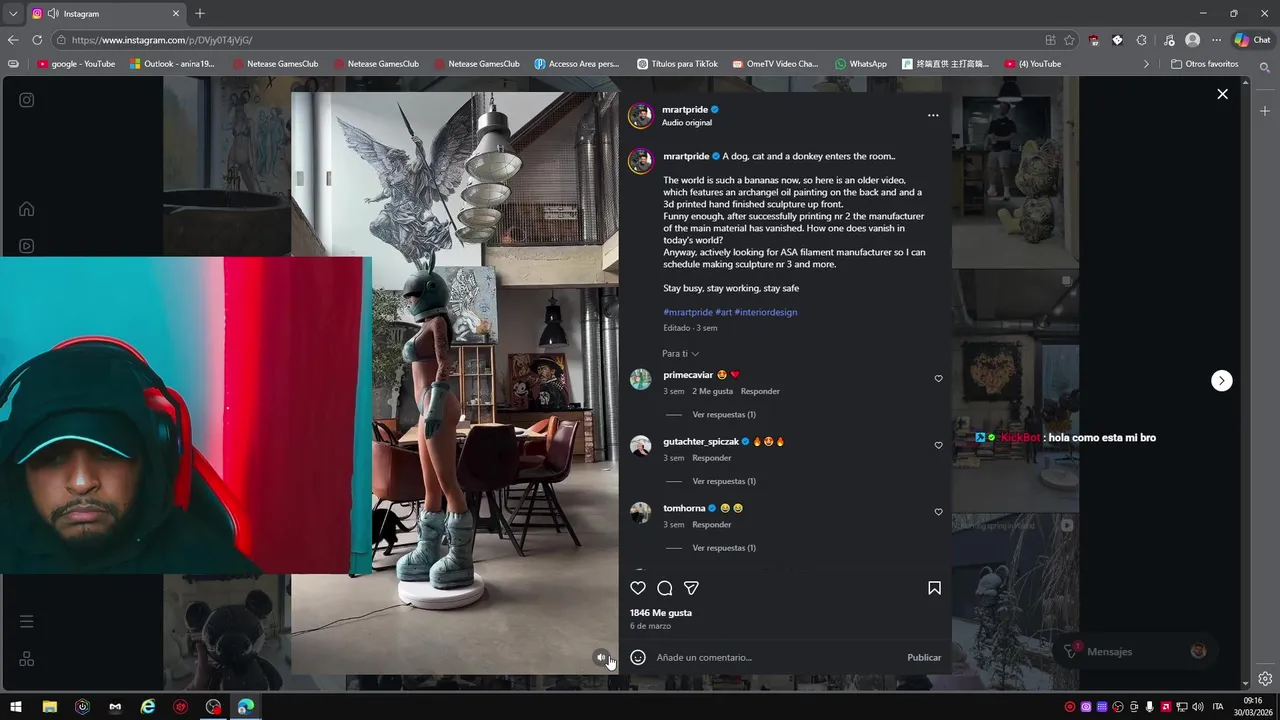Expand Ver respuestas (1) under tomhorna

click(x=724, y=548)
